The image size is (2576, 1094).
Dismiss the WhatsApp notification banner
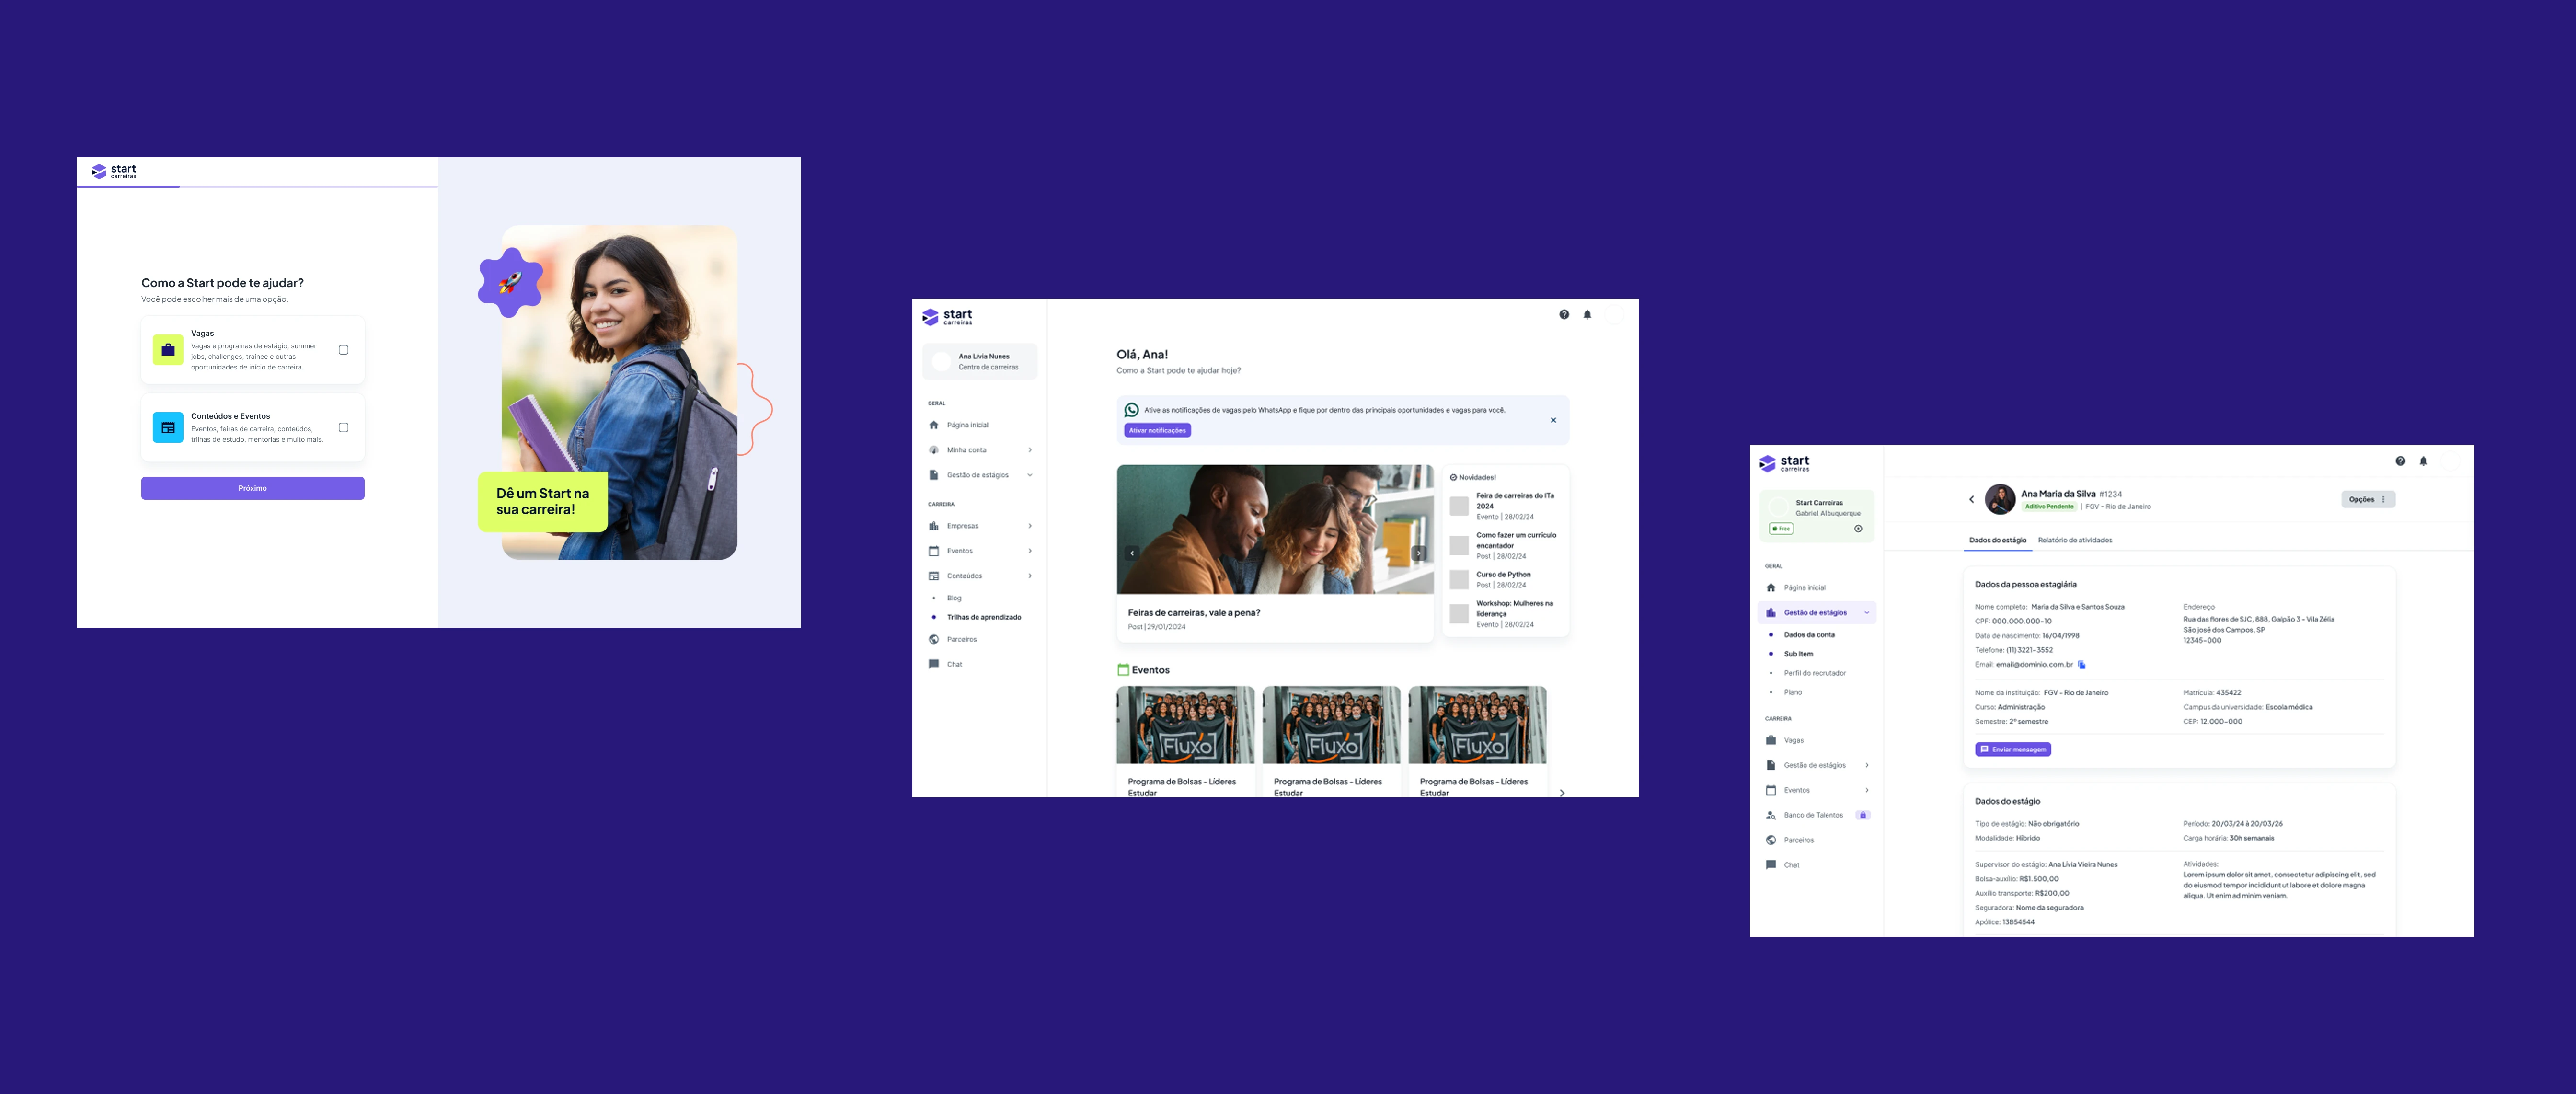pos(1553,420)
